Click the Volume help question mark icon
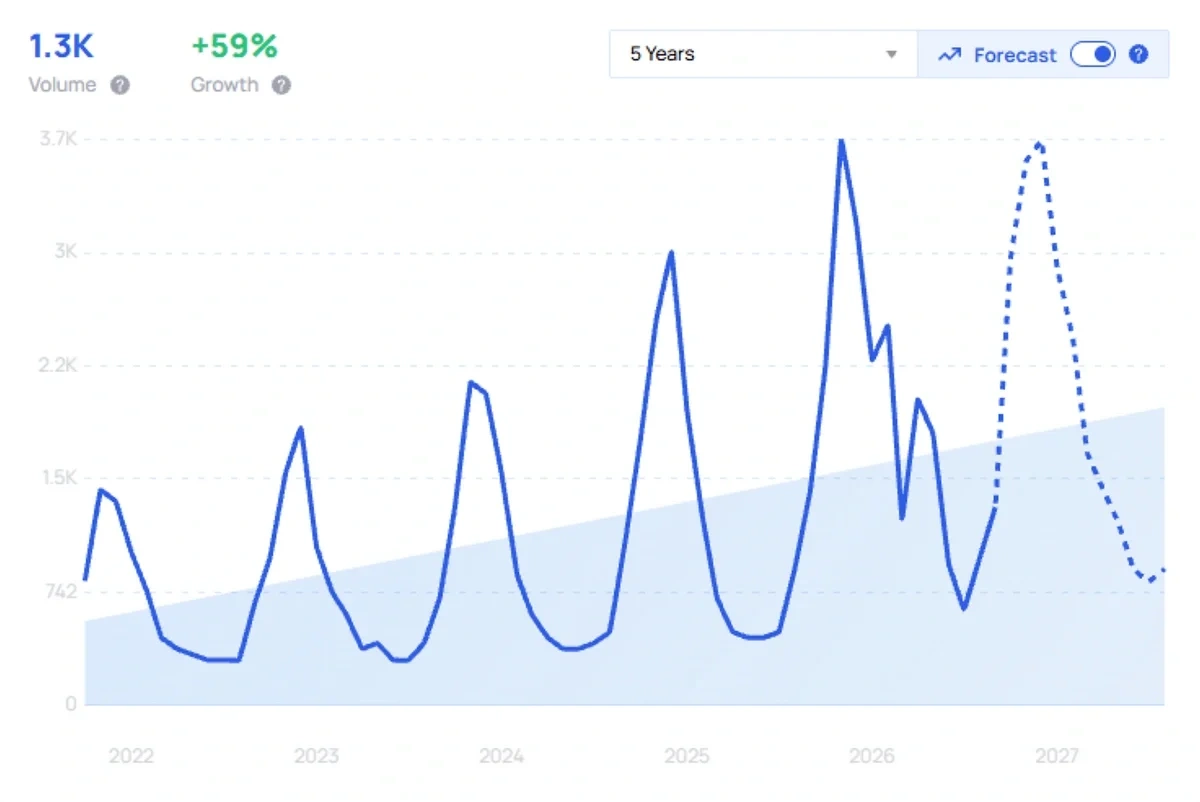1200x802 pixels. coord(120,85)
